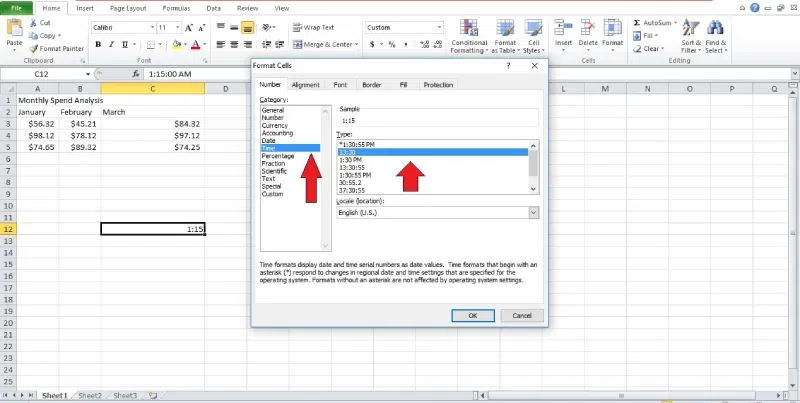Click Align Text Left icon
Image resolution: width=800 pixels, height=403 pixels.
(220, 45)
